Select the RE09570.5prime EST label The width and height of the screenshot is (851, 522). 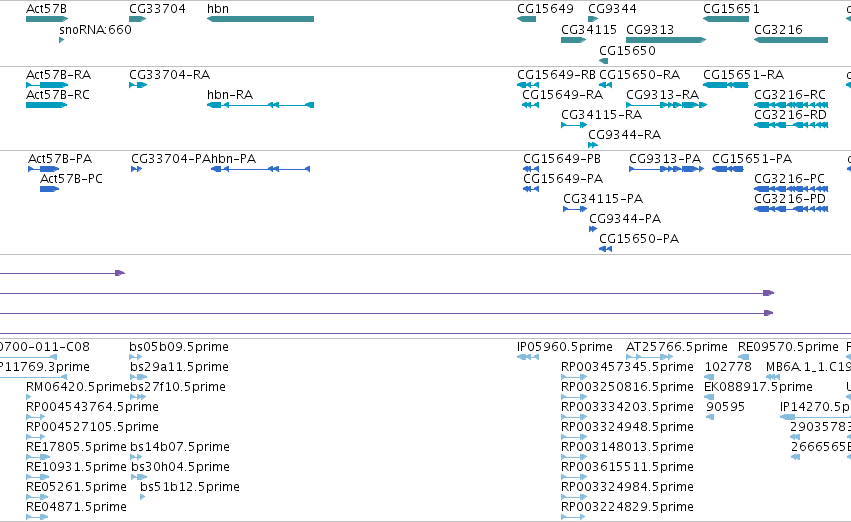point(788,347)
